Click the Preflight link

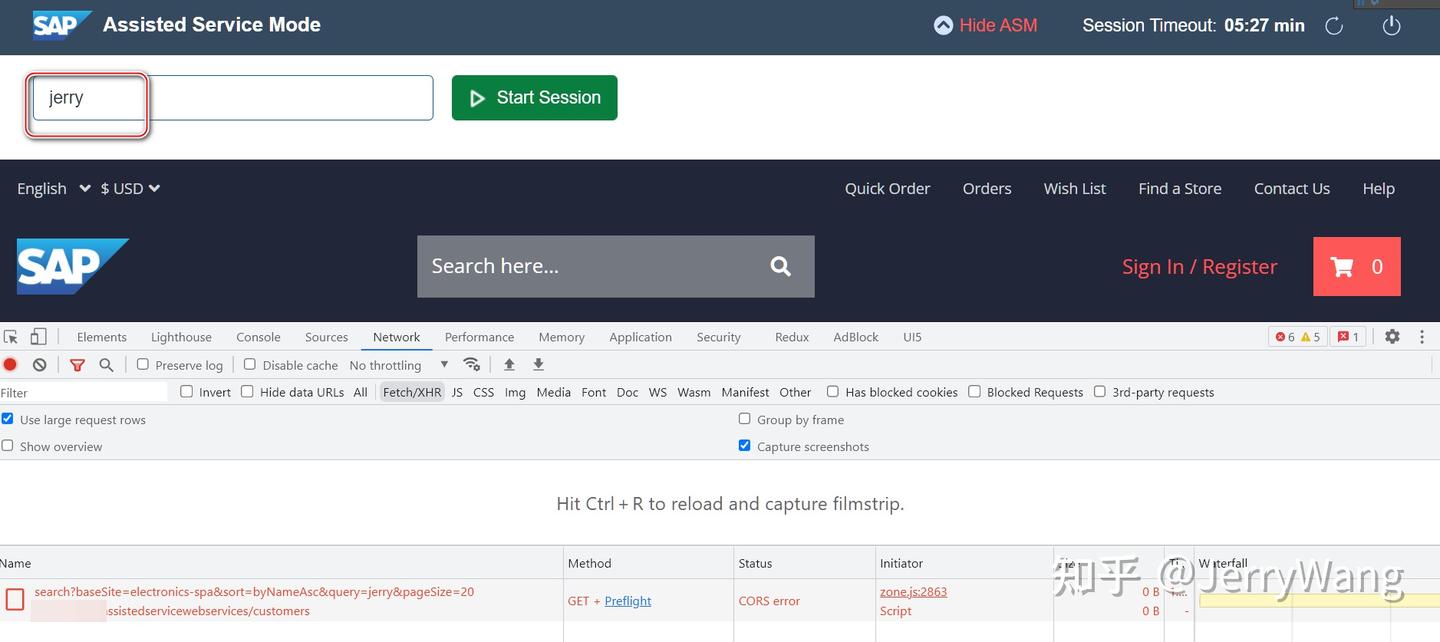[x=628, y=601]
